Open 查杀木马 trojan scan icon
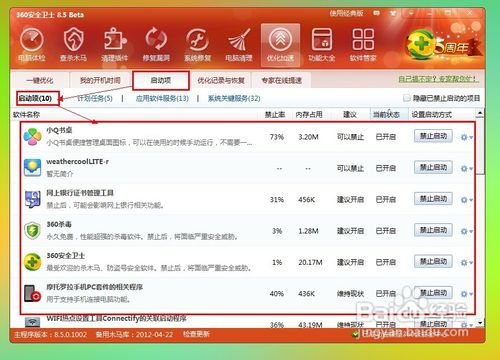 click(73, 44)
